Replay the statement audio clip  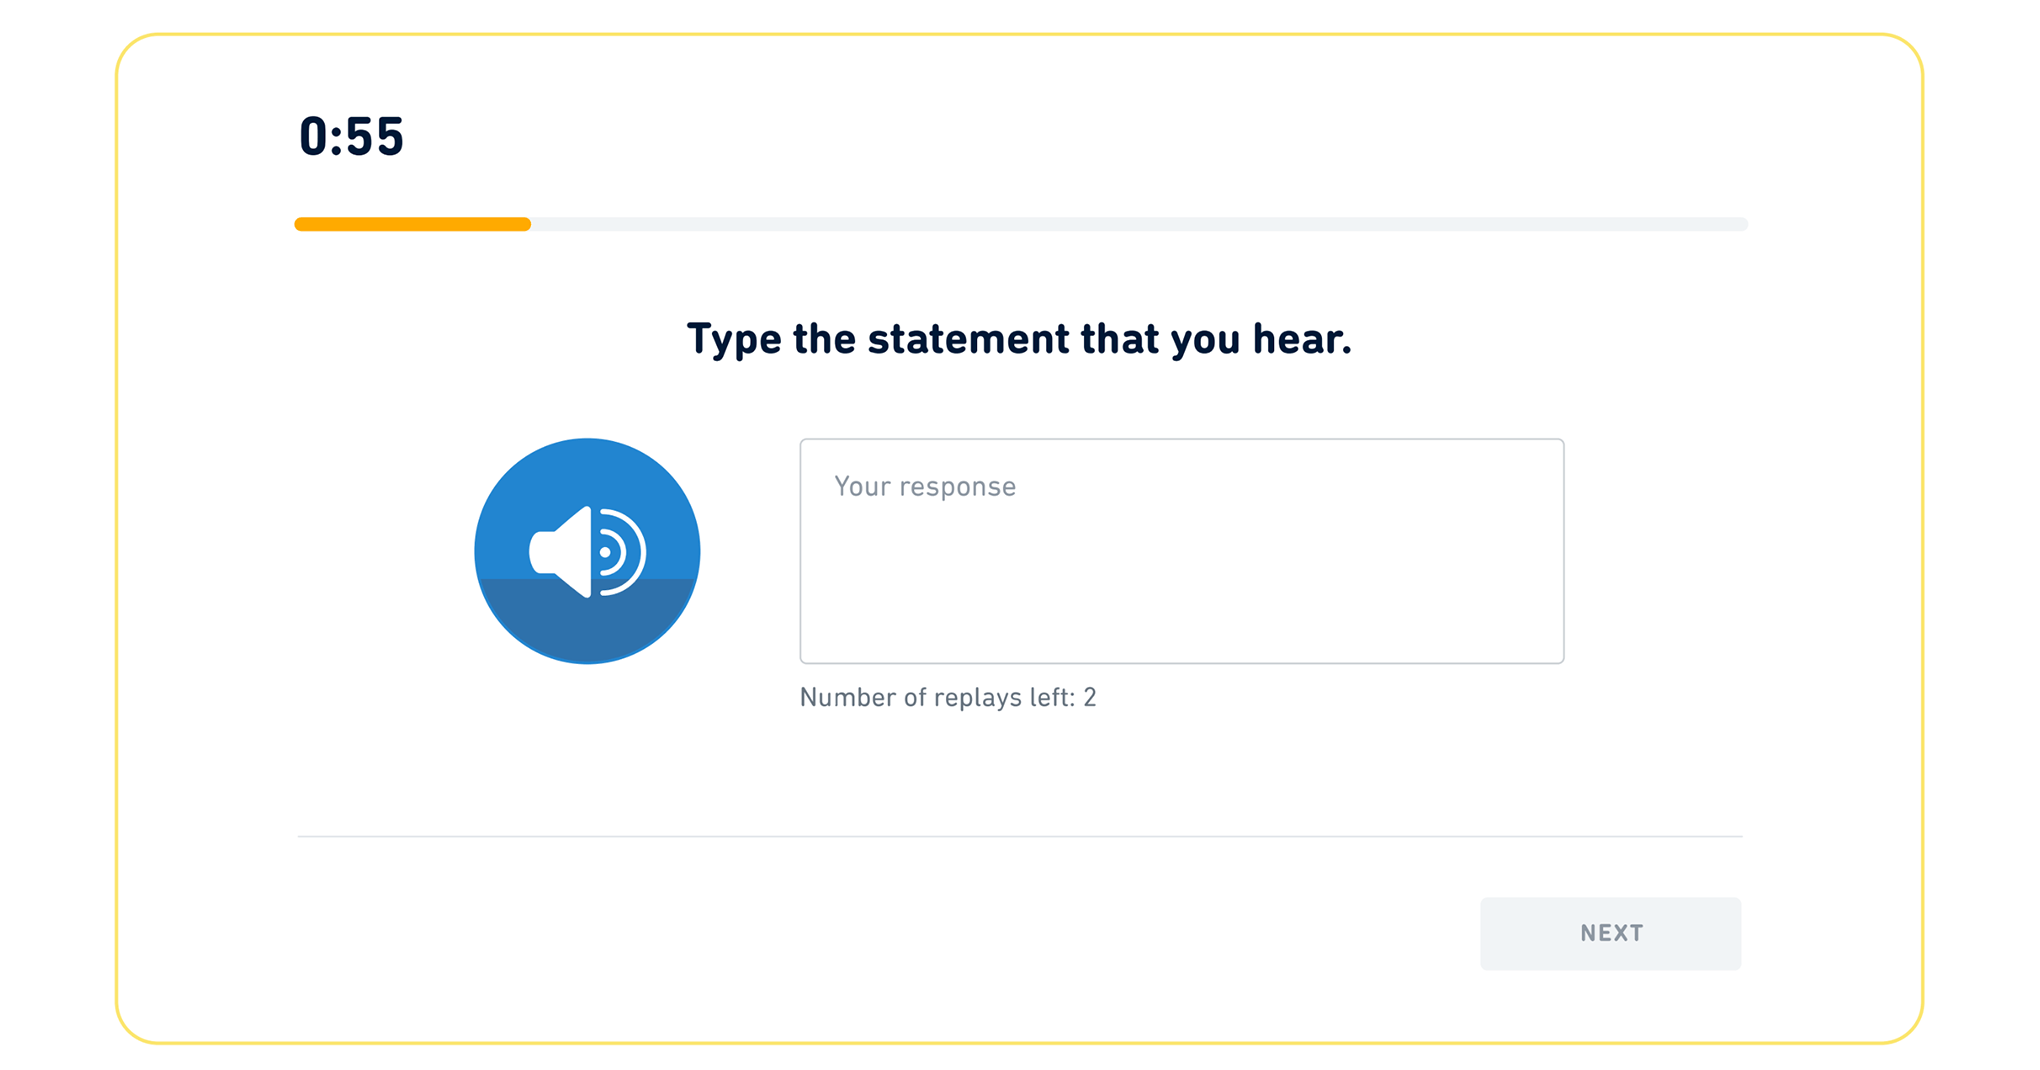587,551
